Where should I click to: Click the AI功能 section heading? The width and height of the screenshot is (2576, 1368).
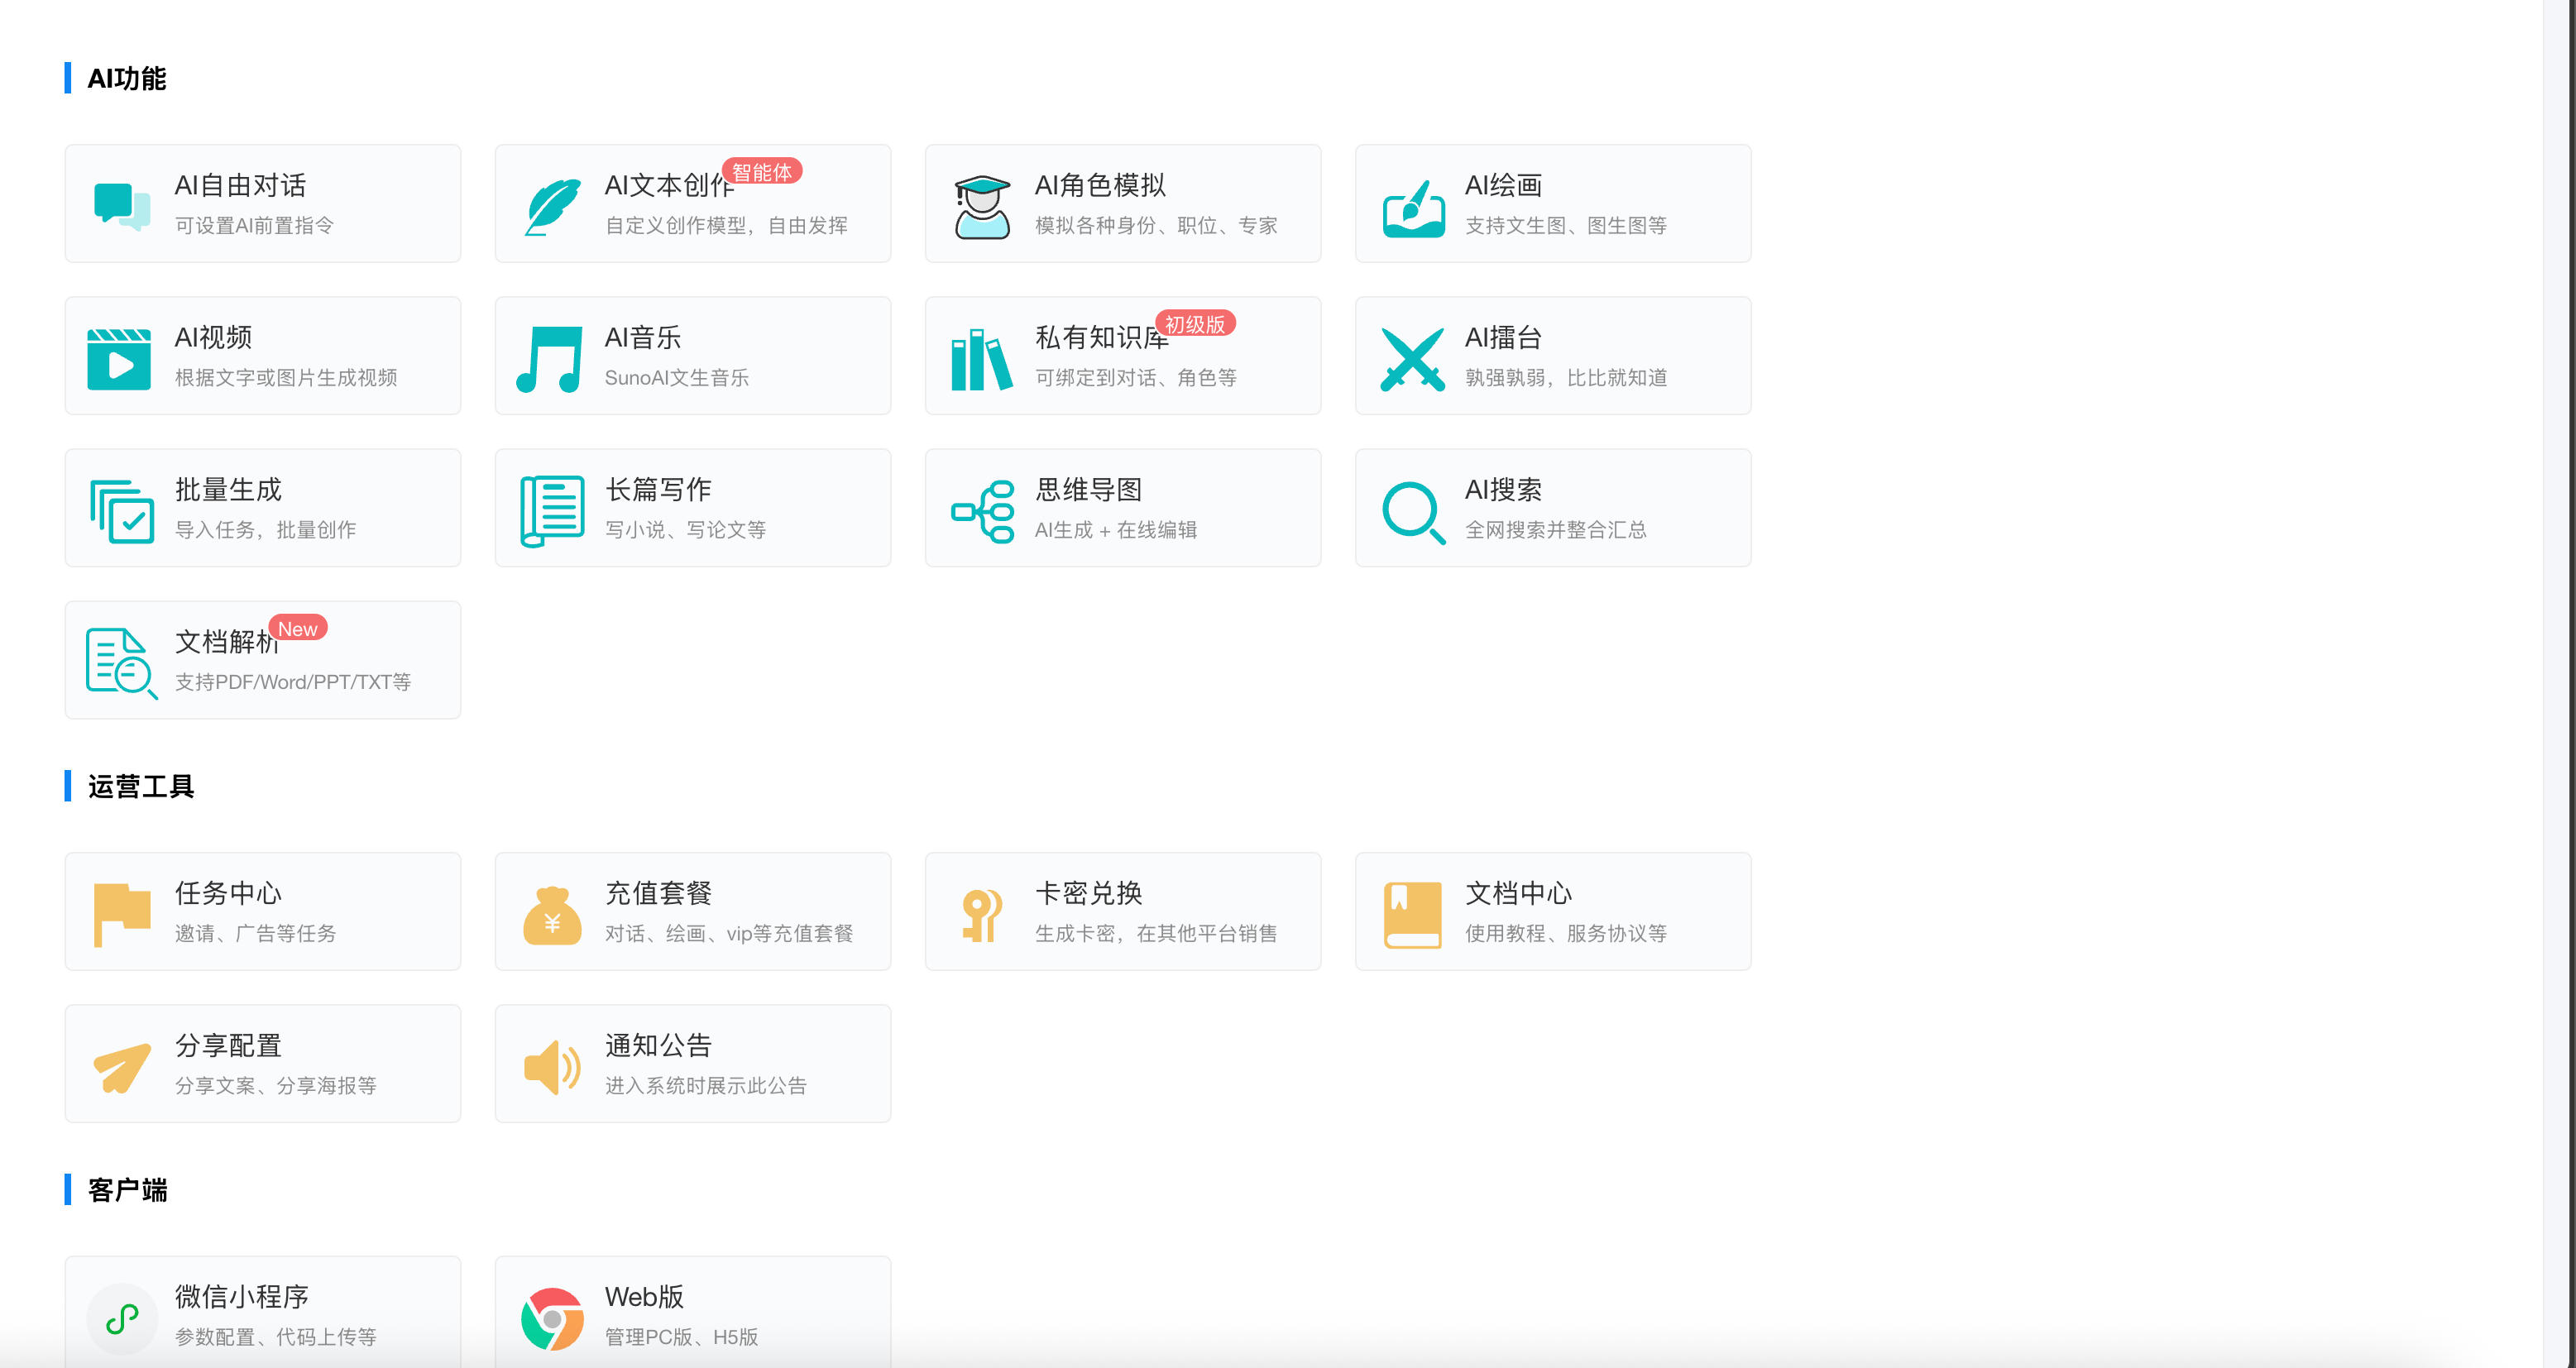point(127,79)
